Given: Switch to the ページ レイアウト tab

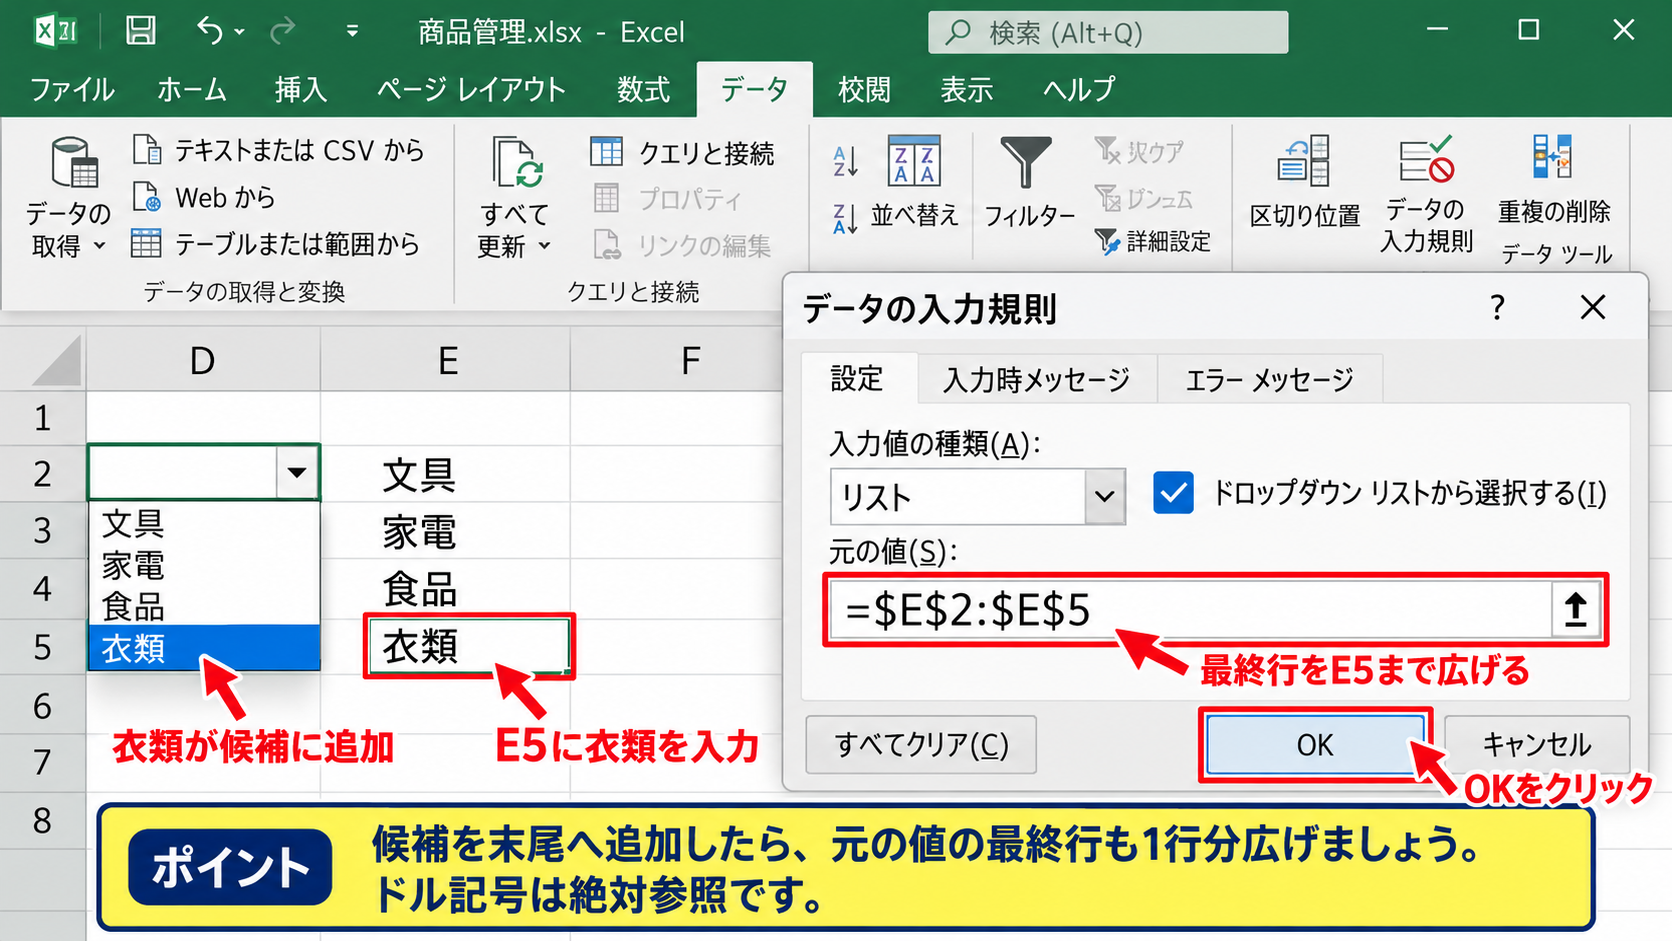Looking at the screenshot, I should (471, 90).
